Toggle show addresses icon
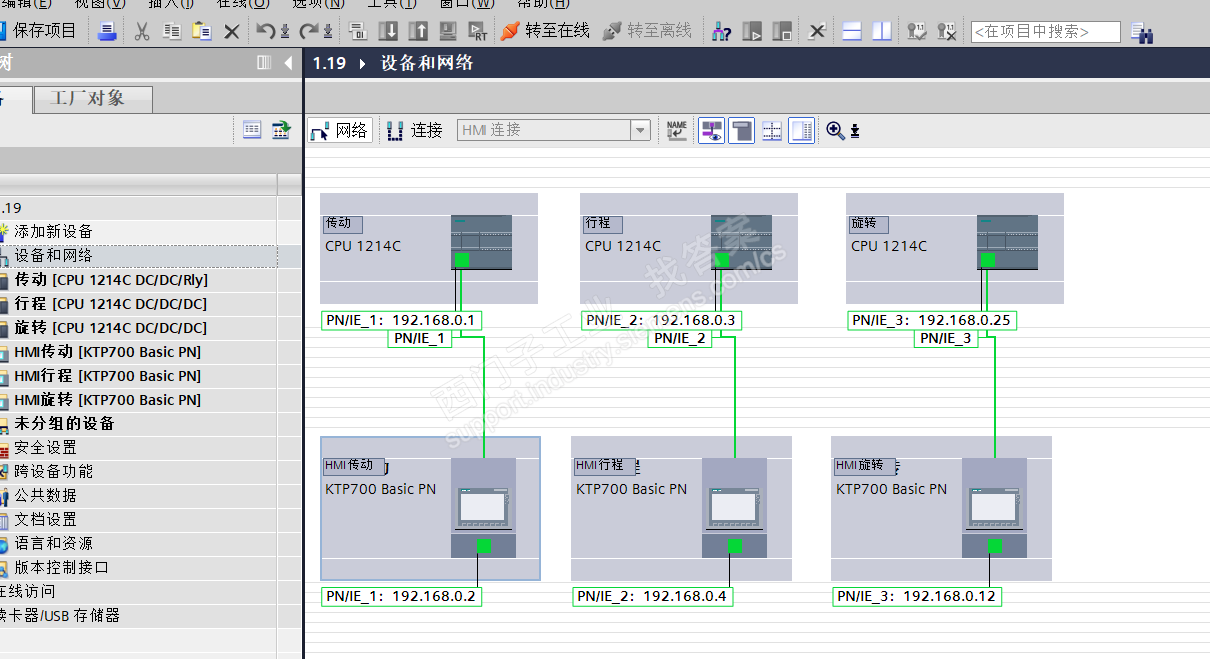The height and width of the screenshot is (659, 1210). pyautogui.click(x=711, y=130)
